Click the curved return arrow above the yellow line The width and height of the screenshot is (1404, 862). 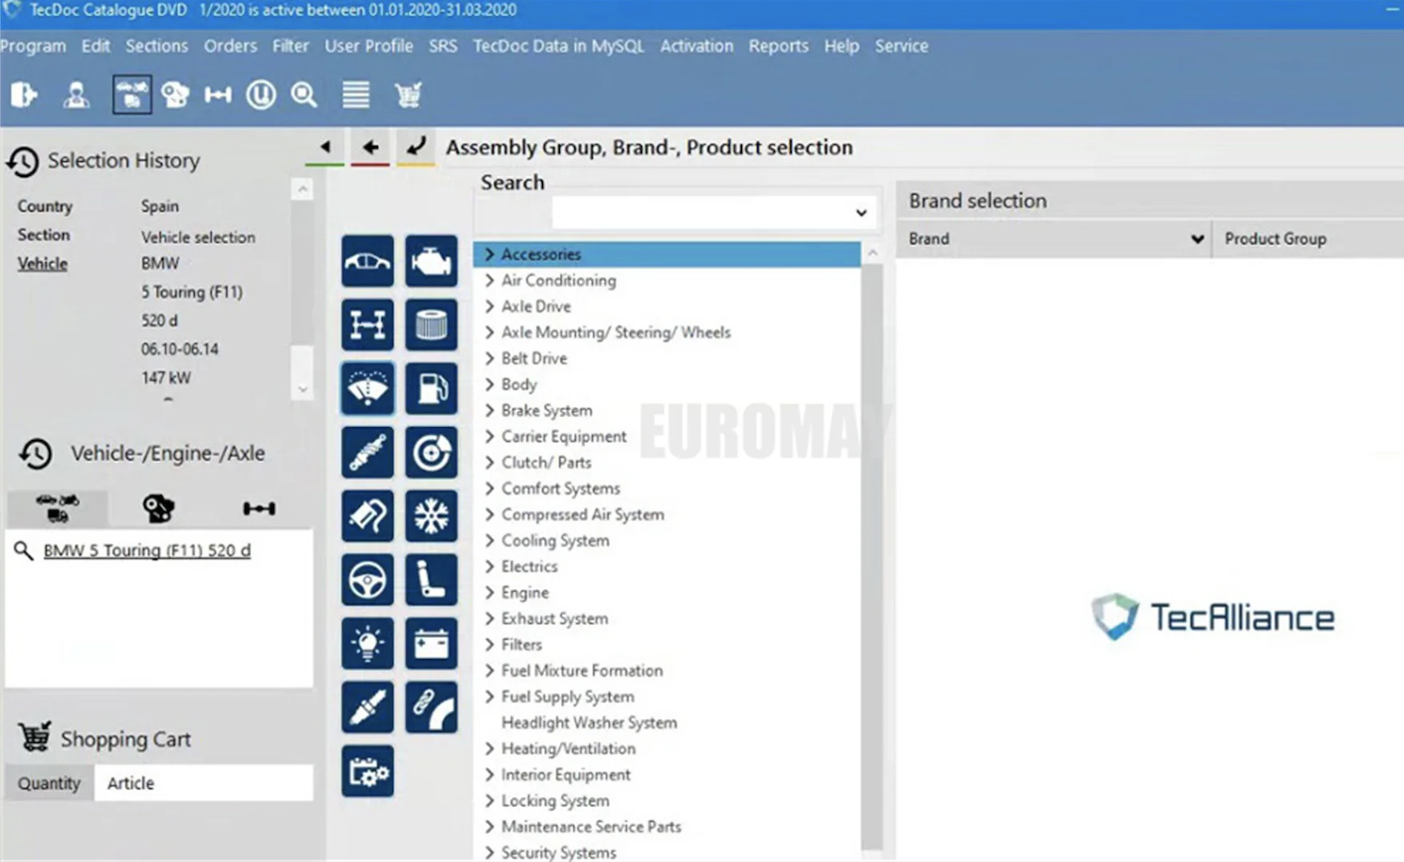(x=416, y=147)
